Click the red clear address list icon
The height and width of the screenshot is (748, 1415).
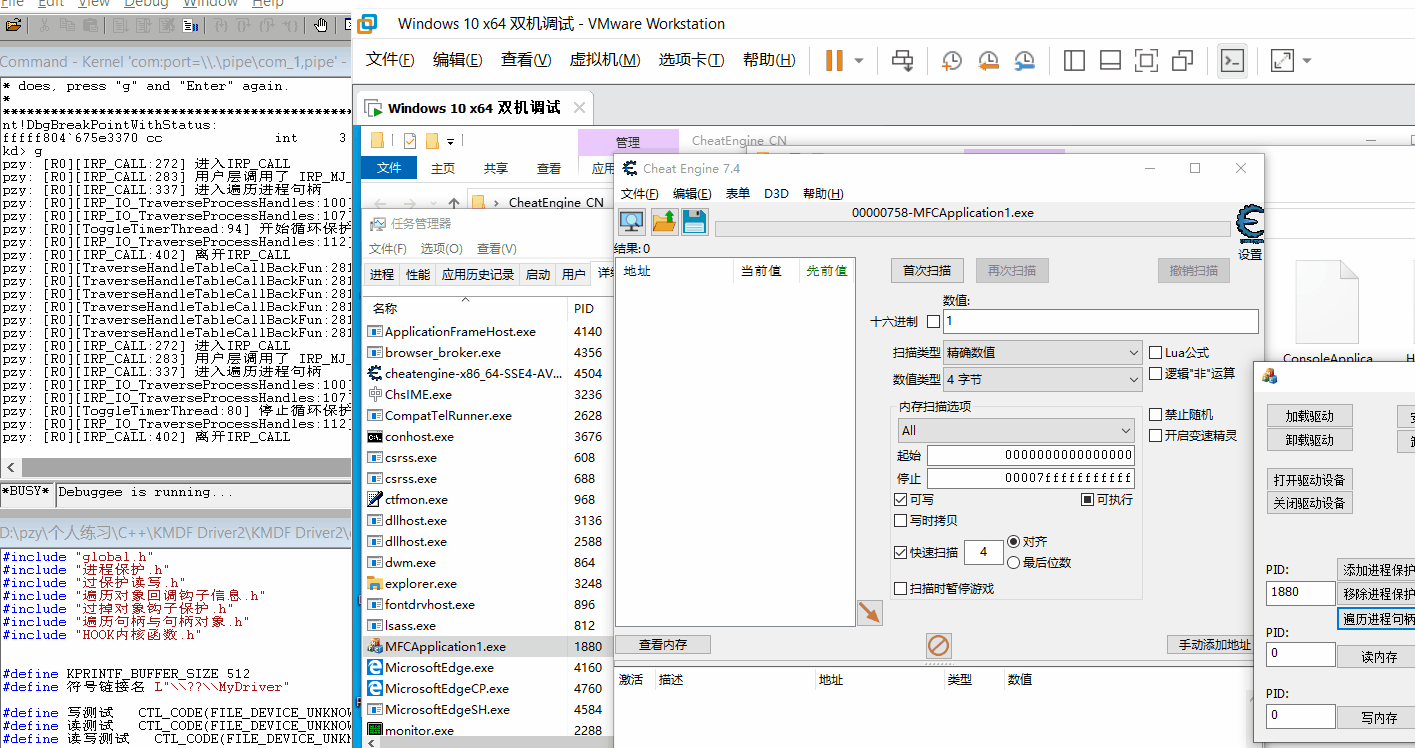[x=938, y=645]
